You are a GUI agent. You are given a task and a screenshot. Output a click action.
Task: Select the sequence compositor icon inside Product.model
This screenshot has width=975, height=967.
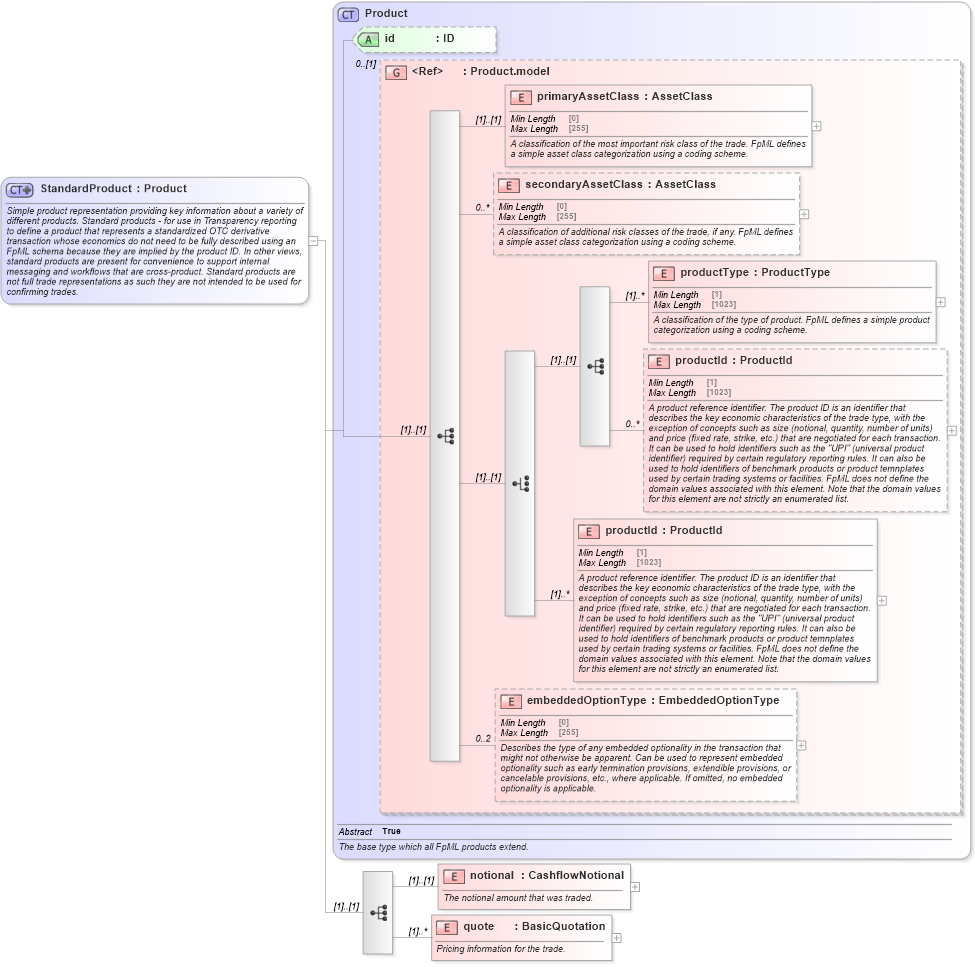447,434
